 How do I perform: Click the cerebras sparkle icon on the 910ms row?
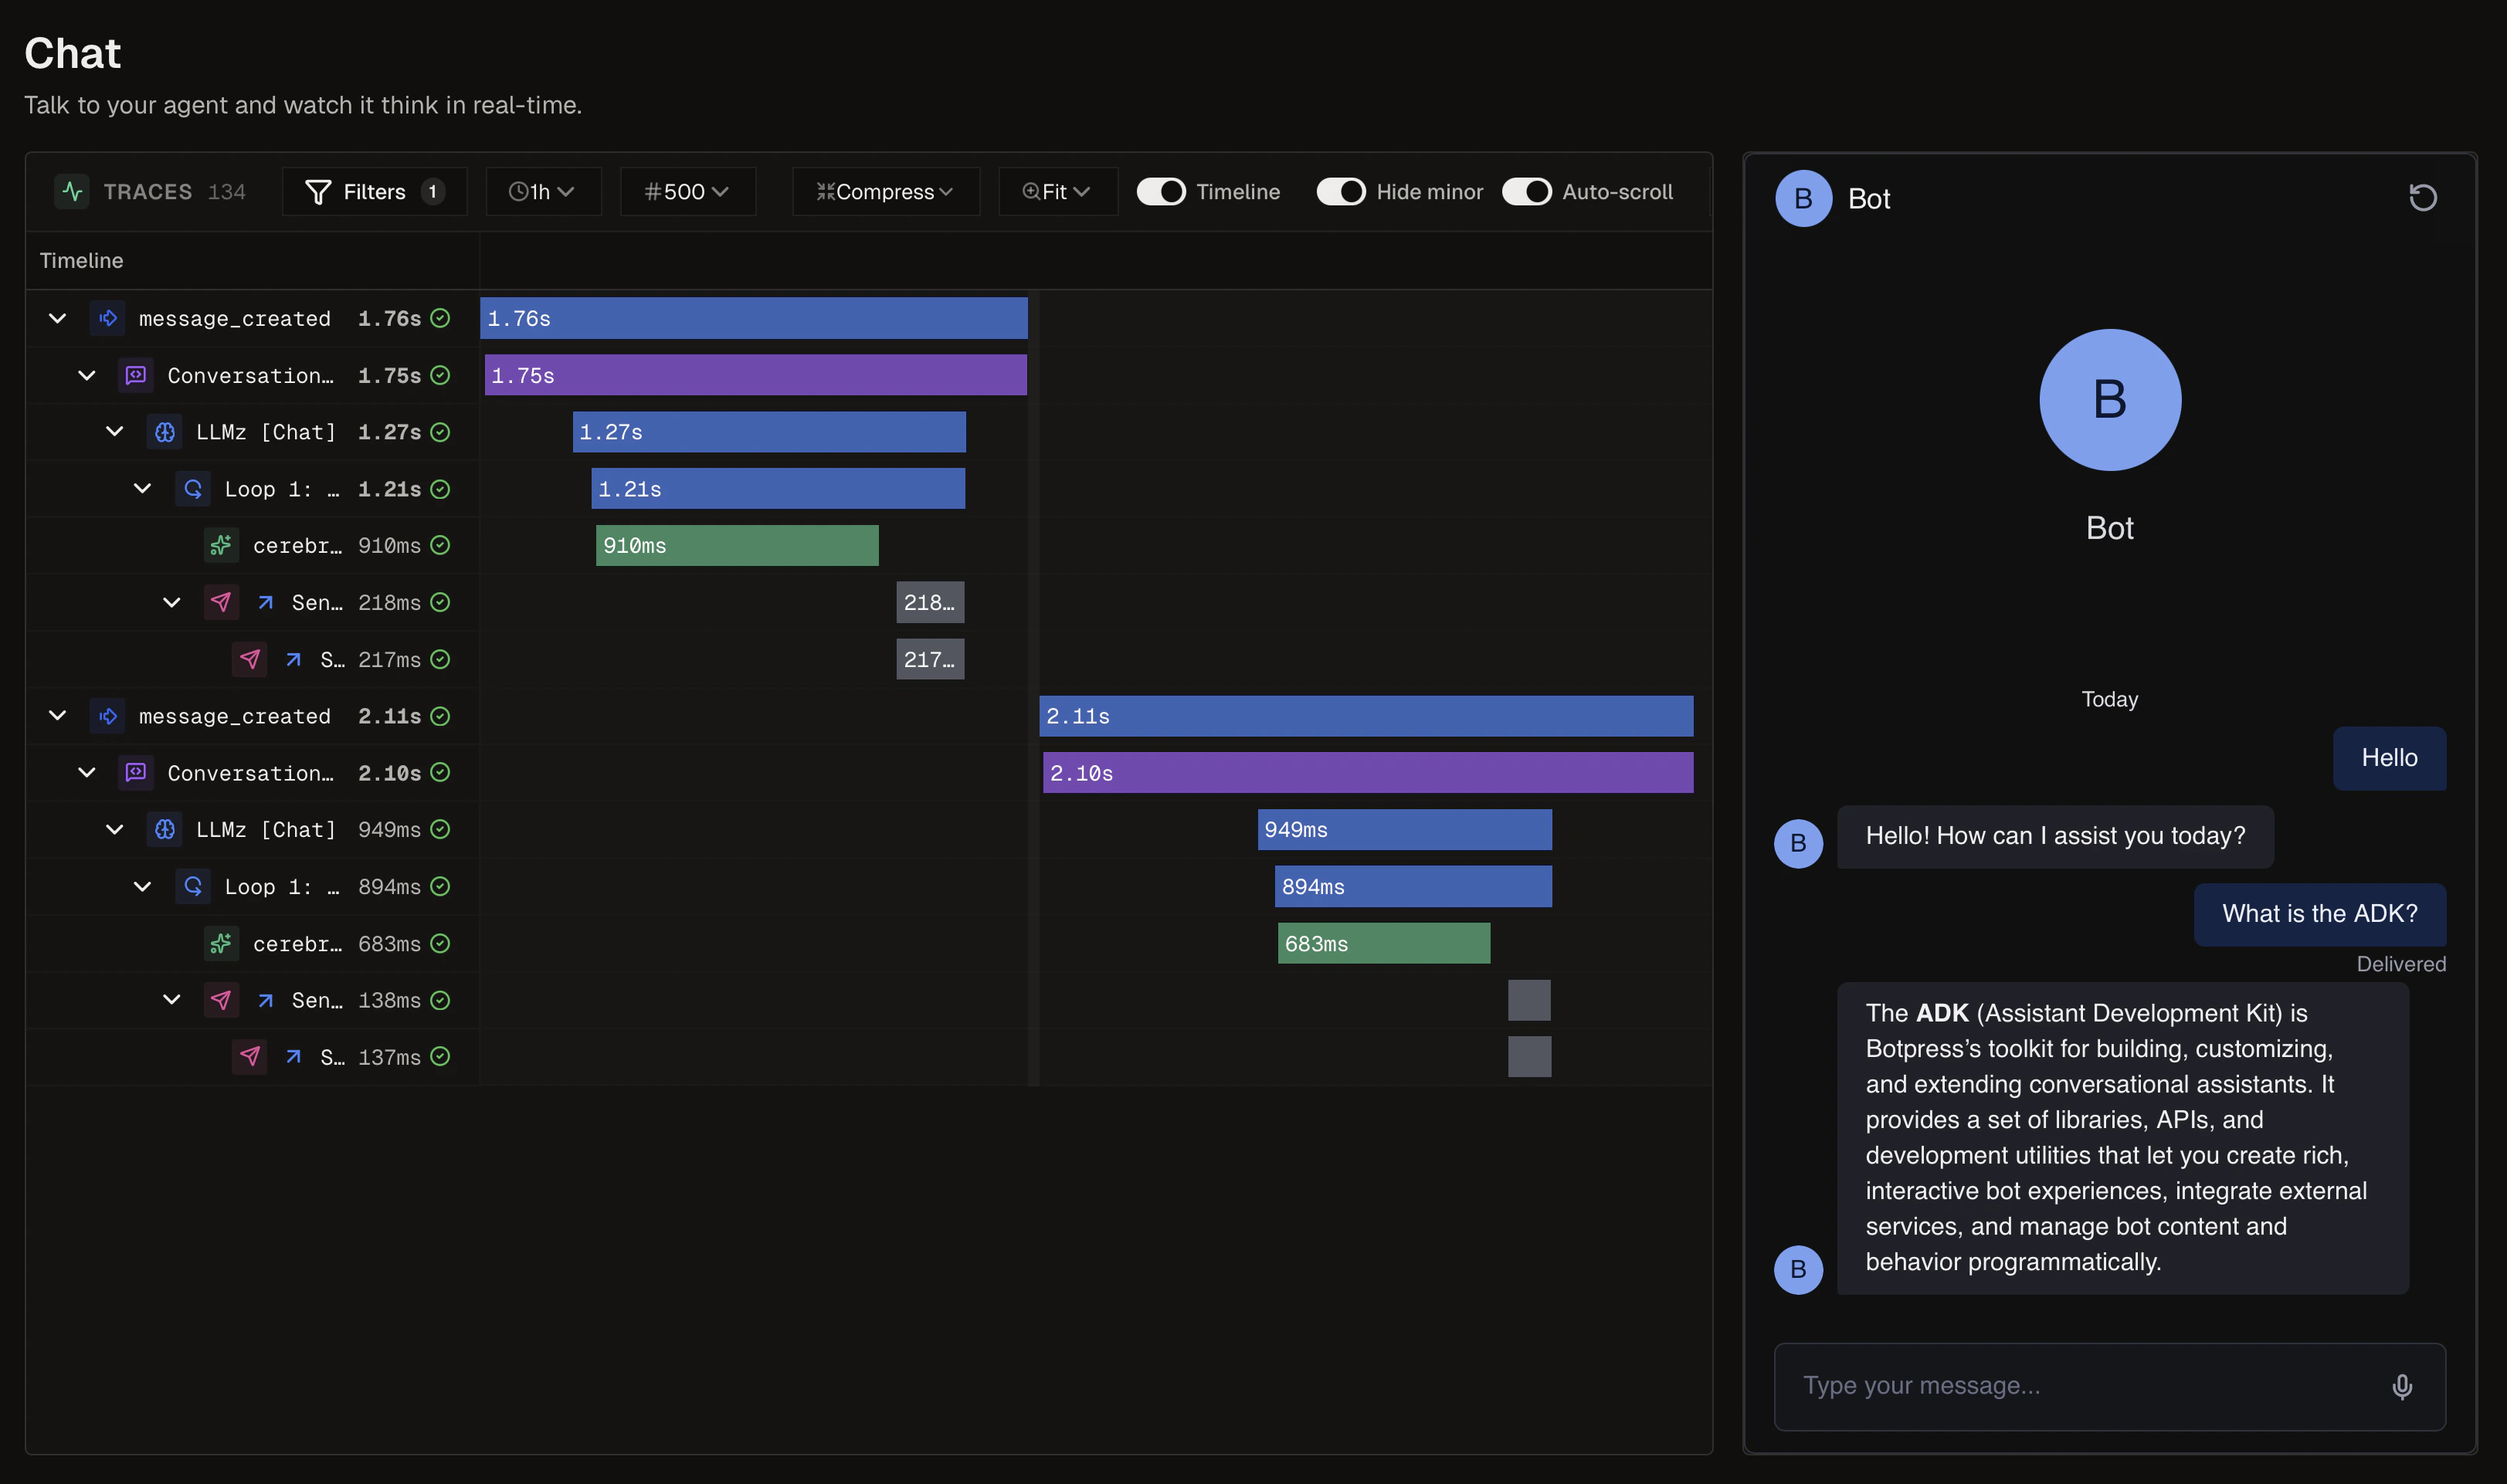(x=220, y=545)
